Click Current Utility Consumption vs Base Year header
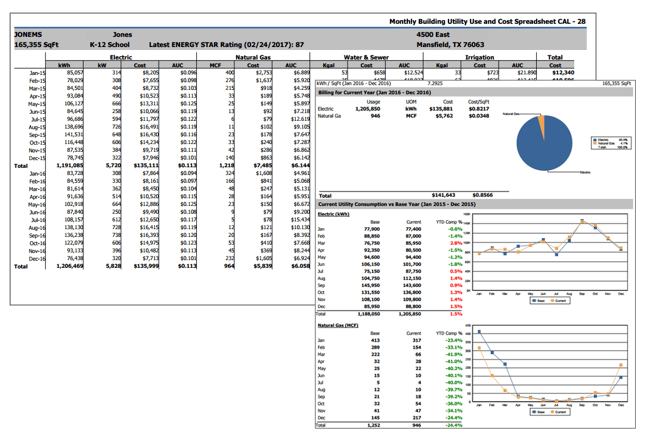Viewport: 650px width, 444px height. click(400, 204)
